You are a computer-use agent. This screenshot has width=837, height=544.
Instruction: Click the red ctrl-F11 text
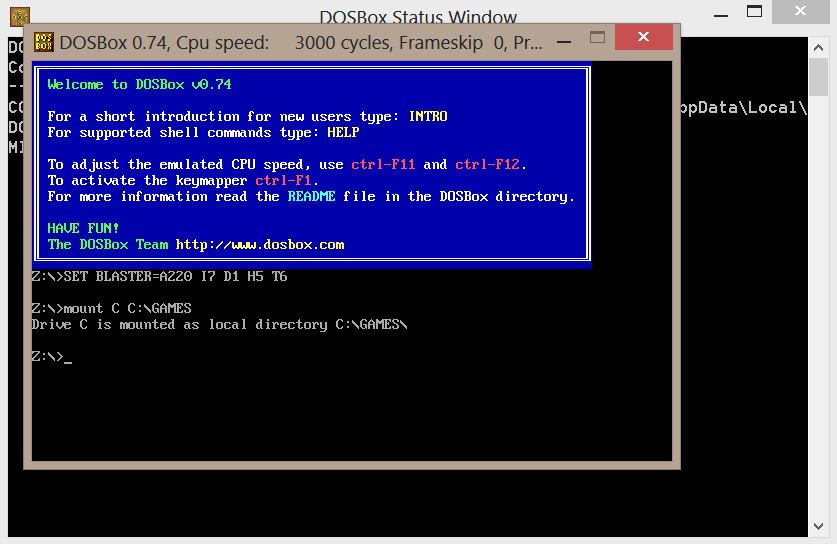(x=383, y=164)
